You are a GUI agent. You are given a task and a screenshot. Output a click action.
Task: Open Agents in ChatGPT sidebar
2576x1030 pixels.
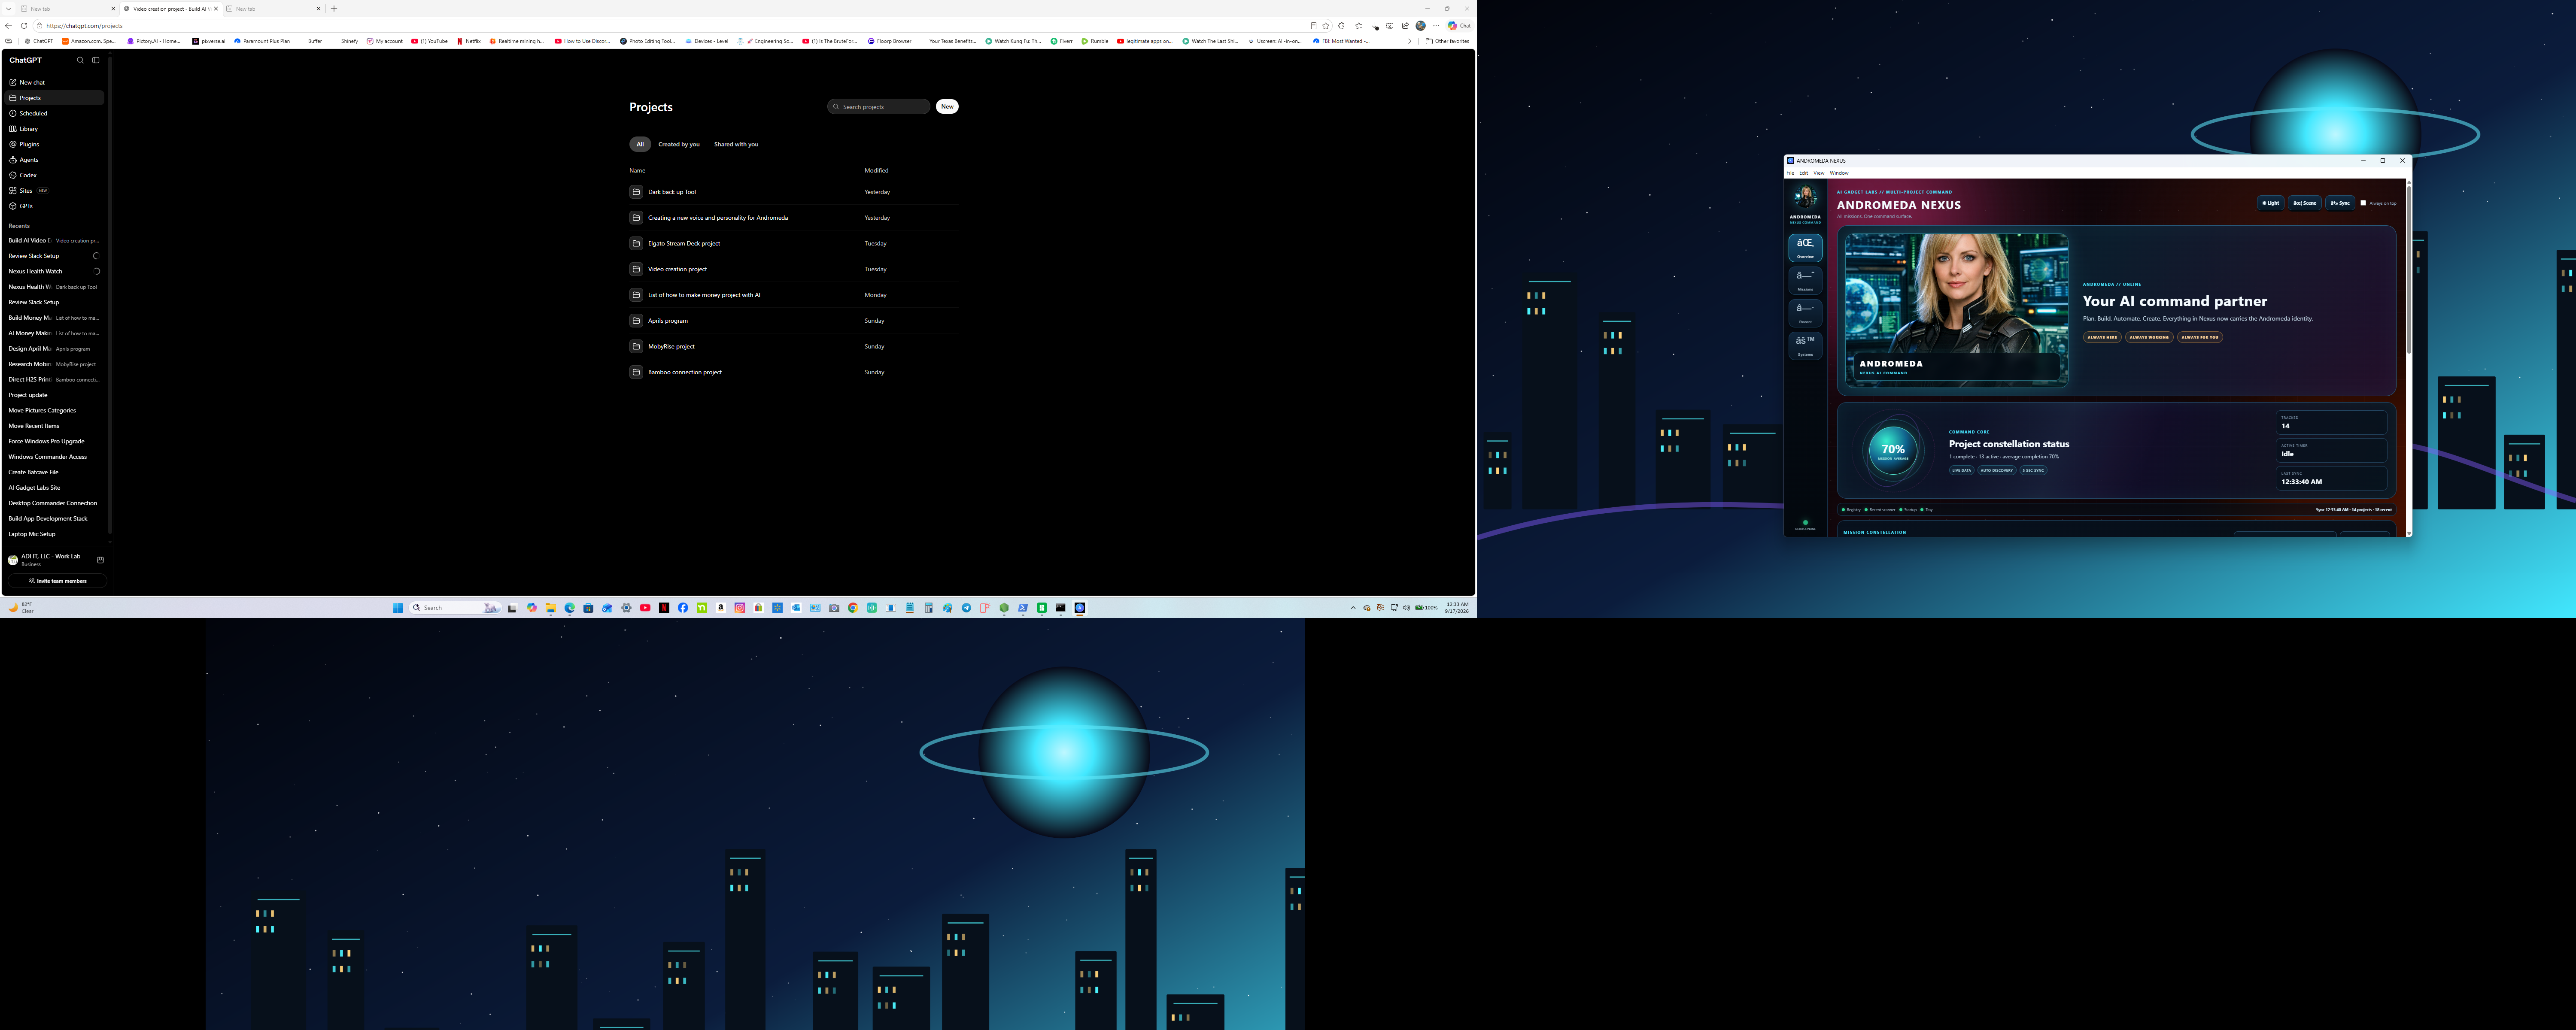coord(54,160)
